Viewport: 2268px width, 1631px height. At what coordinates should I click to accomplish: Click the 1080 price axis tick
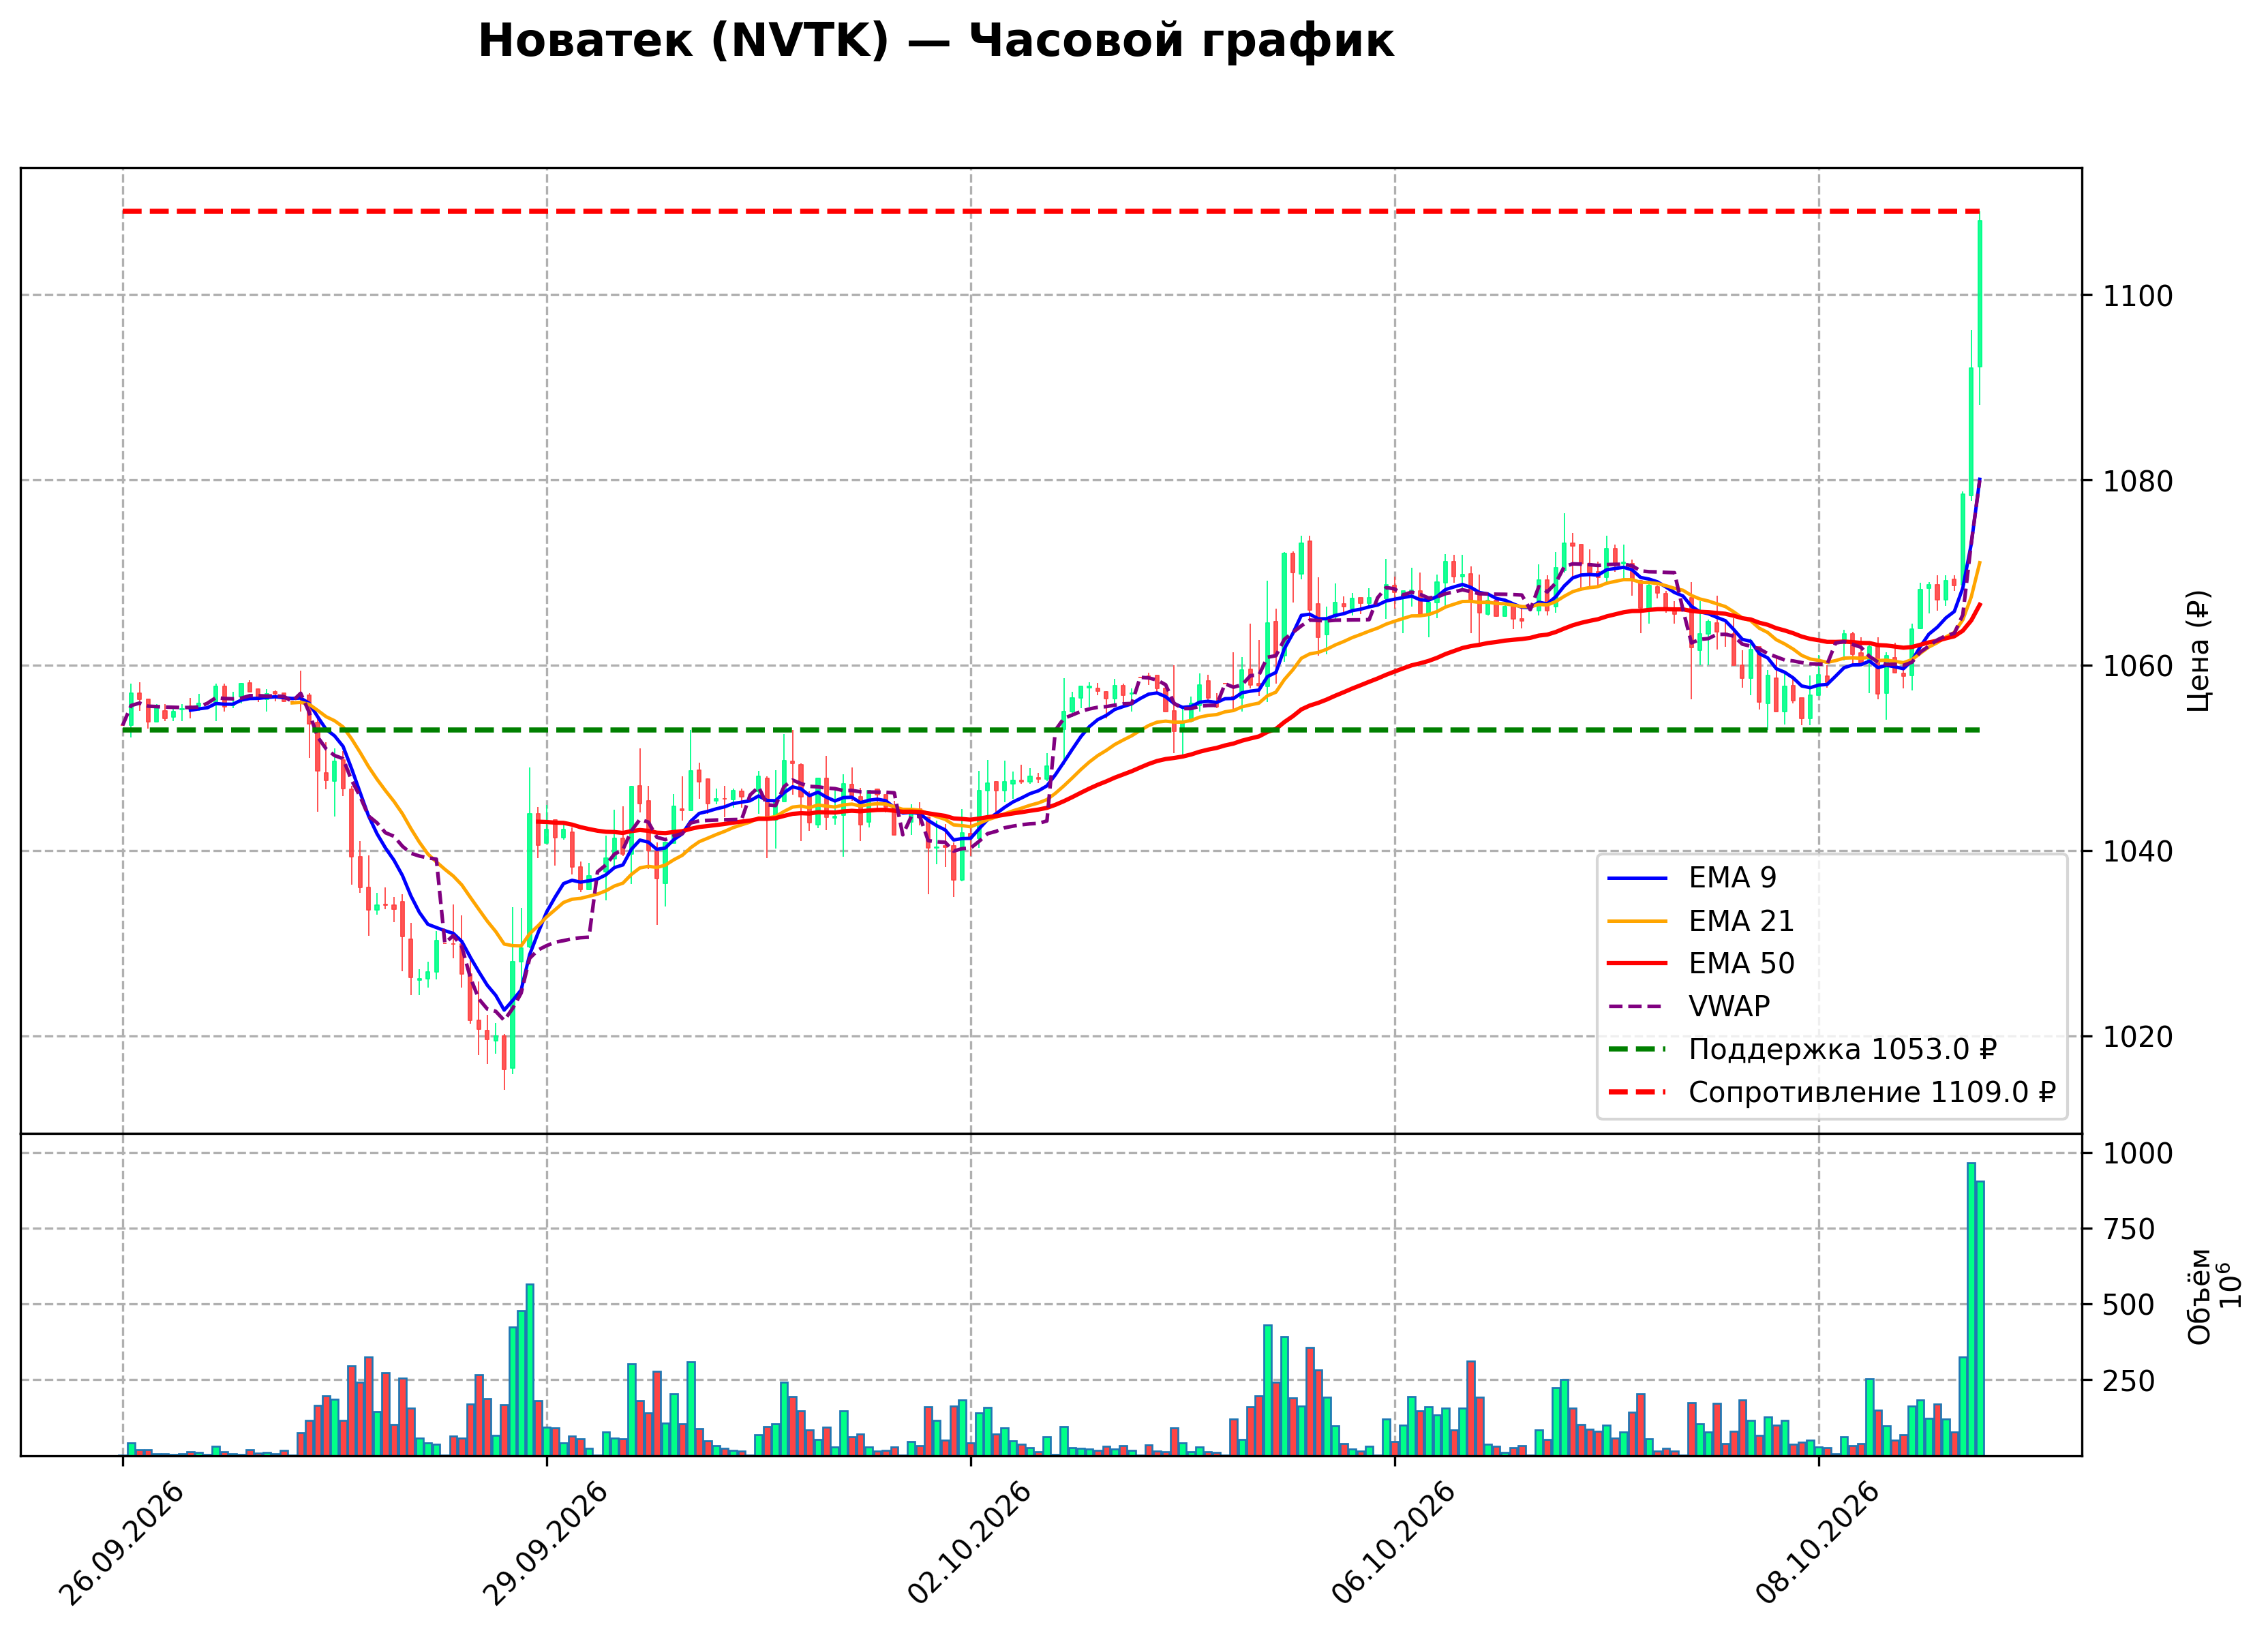tap(2137, 481)
